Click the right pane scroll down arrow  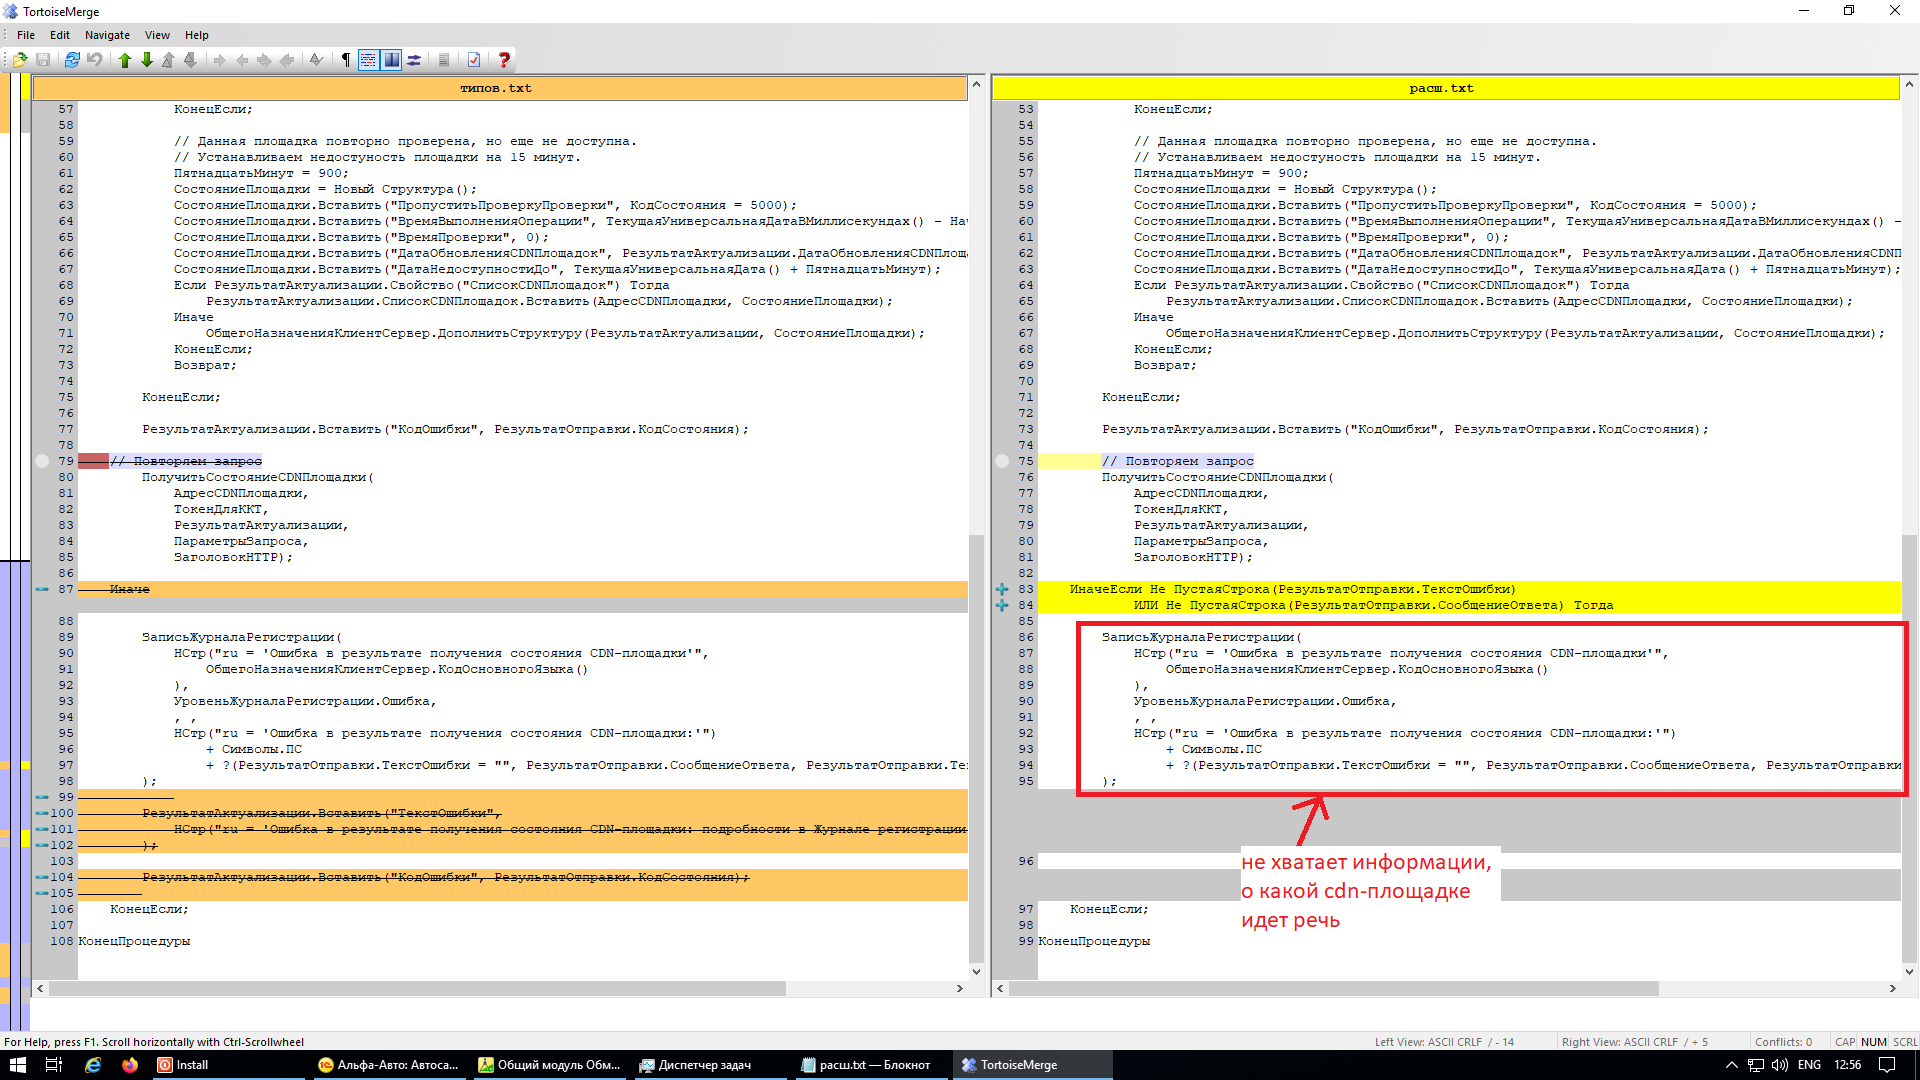(x=1910, y=971)
